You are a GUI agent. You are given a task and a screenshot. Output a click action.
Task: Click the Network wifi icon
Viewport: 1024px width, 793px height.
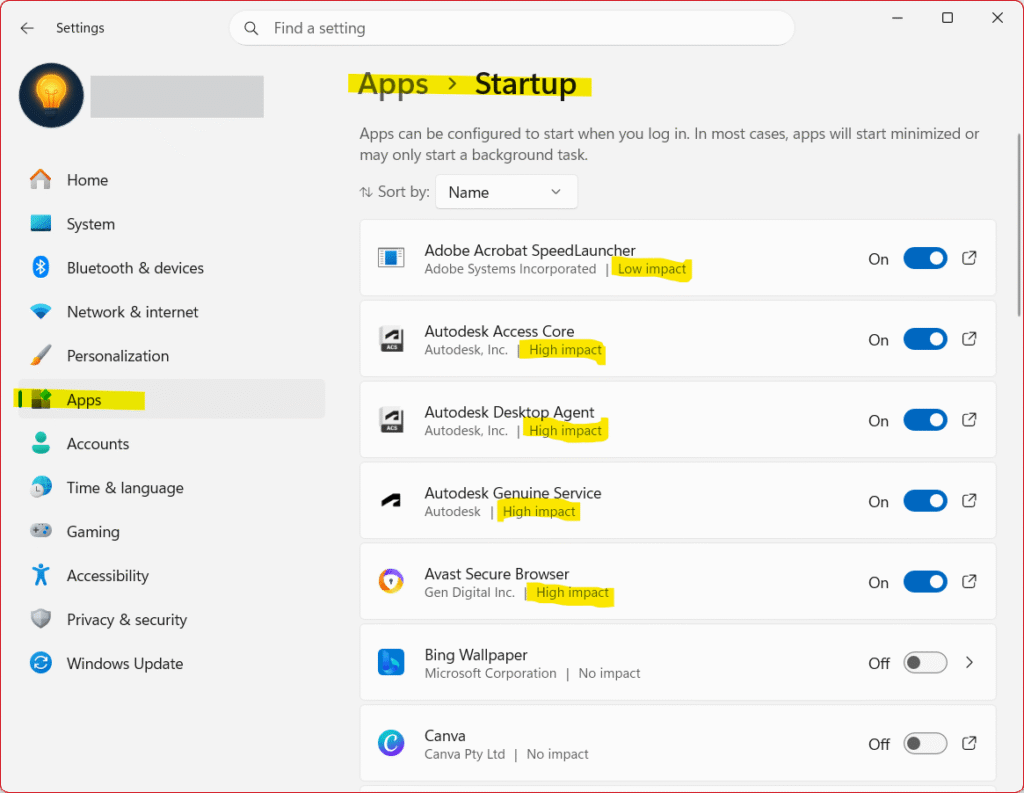pyautogui.click(x=40, y=312)
